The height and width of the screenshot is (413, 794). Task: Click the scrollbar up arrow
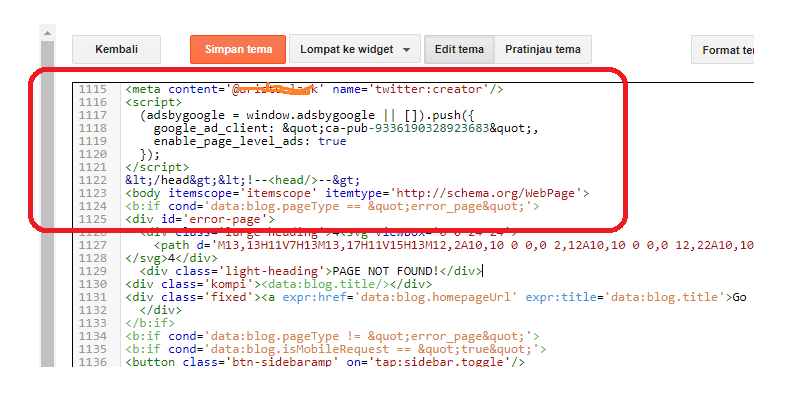click(x=48, y=33)
